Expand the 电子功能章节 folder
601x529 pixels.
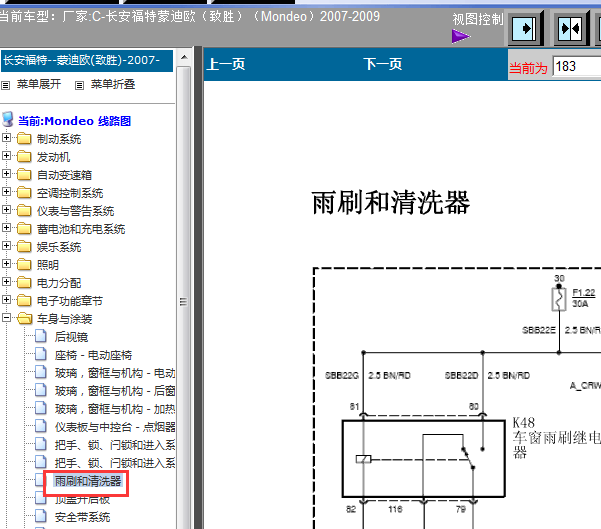coord(6,299)
